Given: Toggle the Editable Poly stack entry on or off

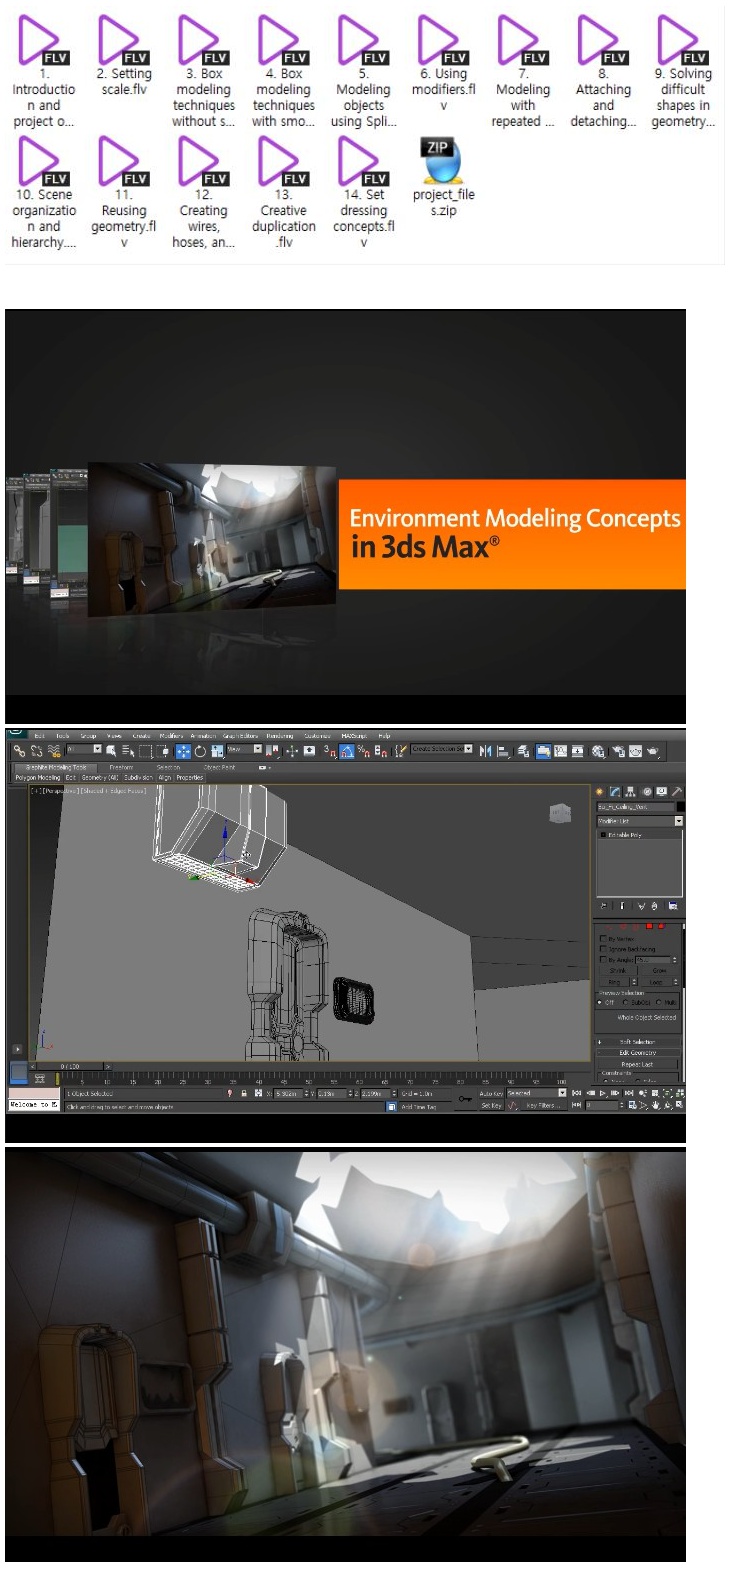Looking at the screenshot, I should click(x=603, y=835).
